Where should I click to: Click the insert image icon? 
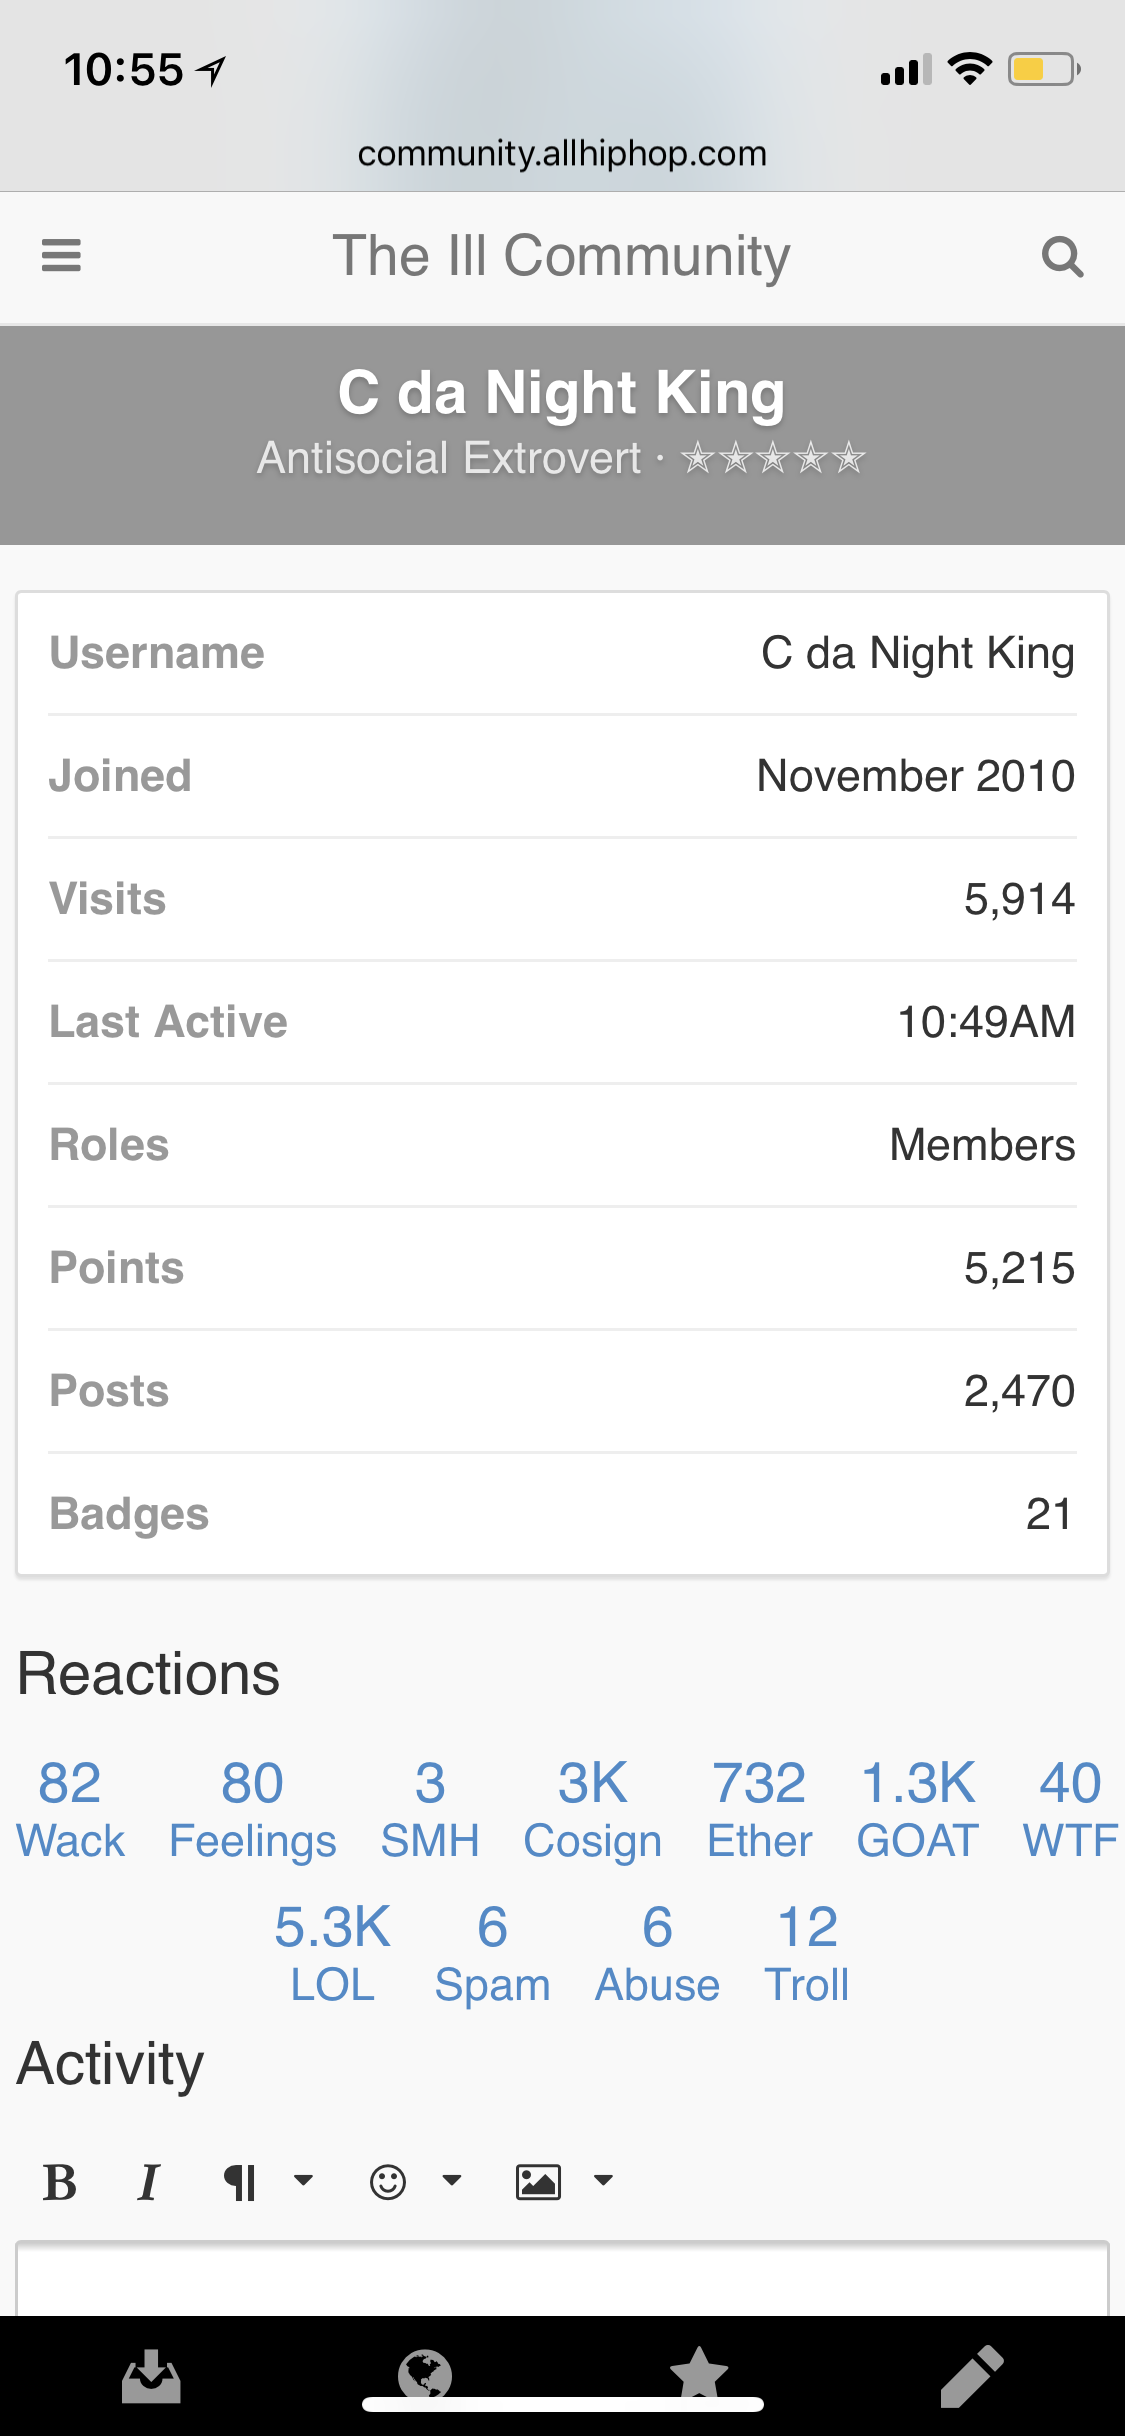[x=538, y=2182]
